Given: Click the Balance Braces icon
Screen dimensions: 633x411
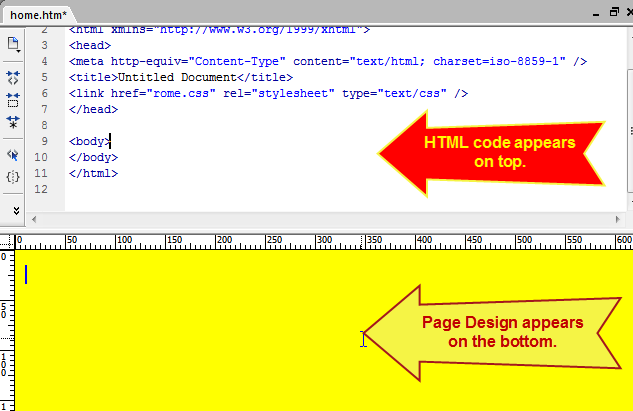Looking at the screenshot, I should tap(14, 177).
